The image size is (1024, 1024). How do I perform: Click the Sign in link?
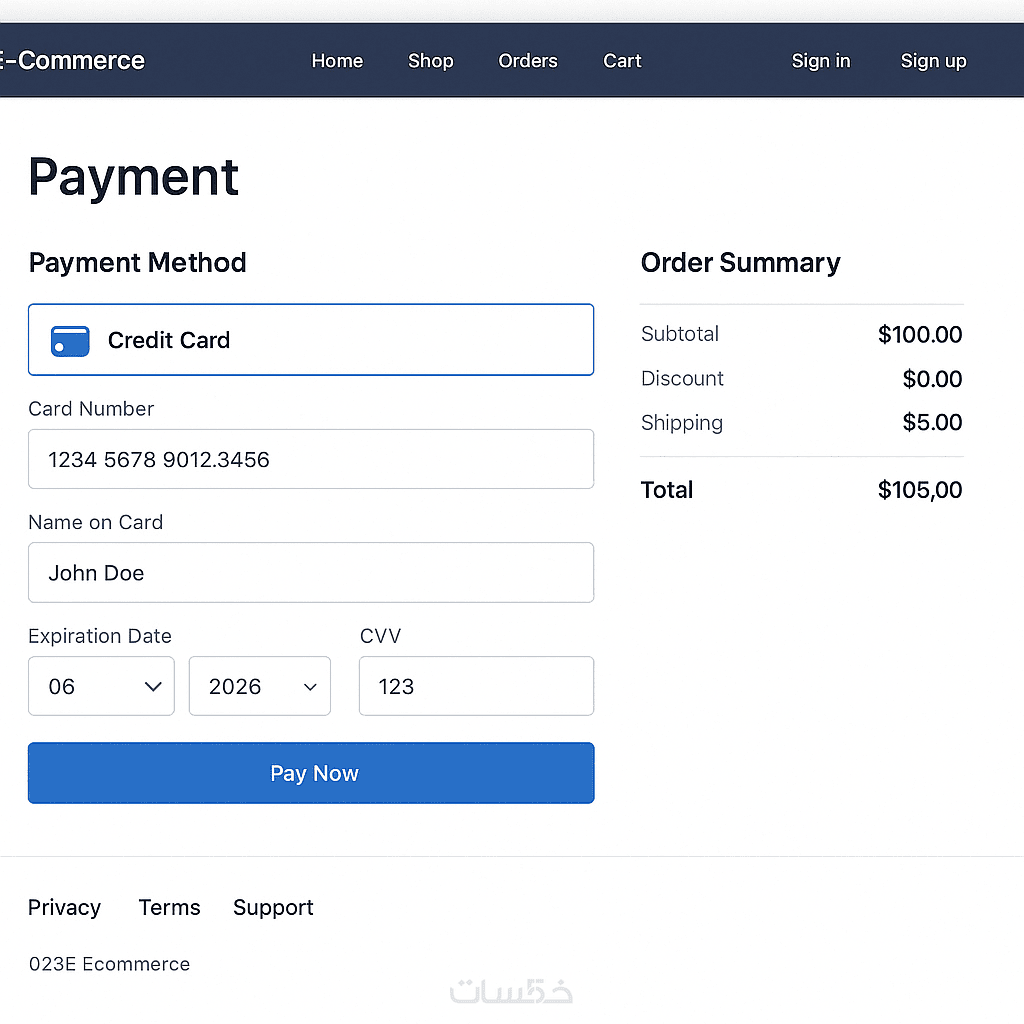[x=821, y=61]
